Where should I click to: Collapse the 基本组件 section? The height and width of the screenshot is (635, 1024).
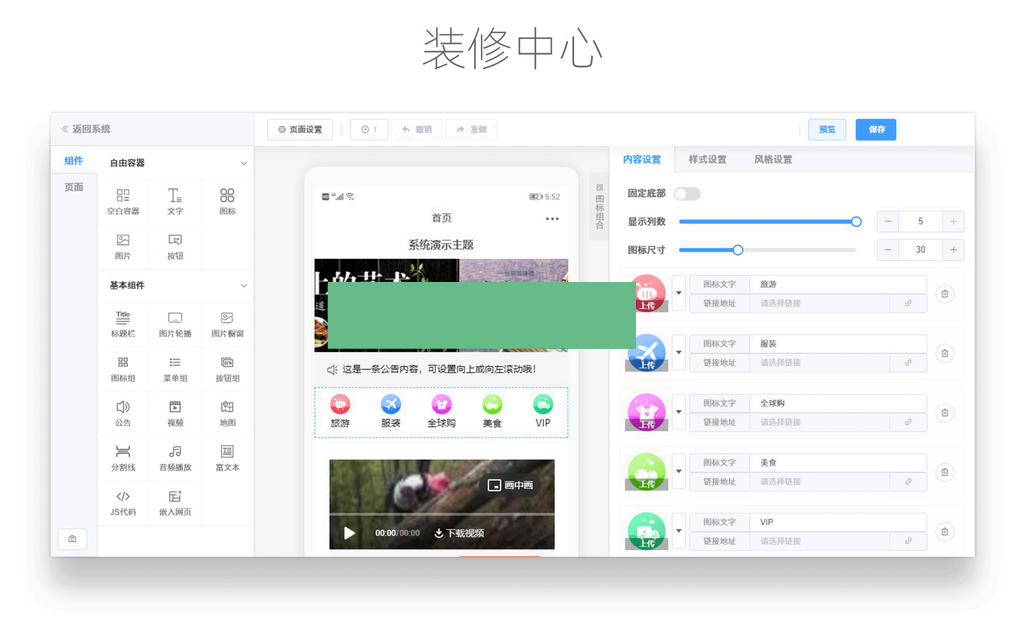244,285
